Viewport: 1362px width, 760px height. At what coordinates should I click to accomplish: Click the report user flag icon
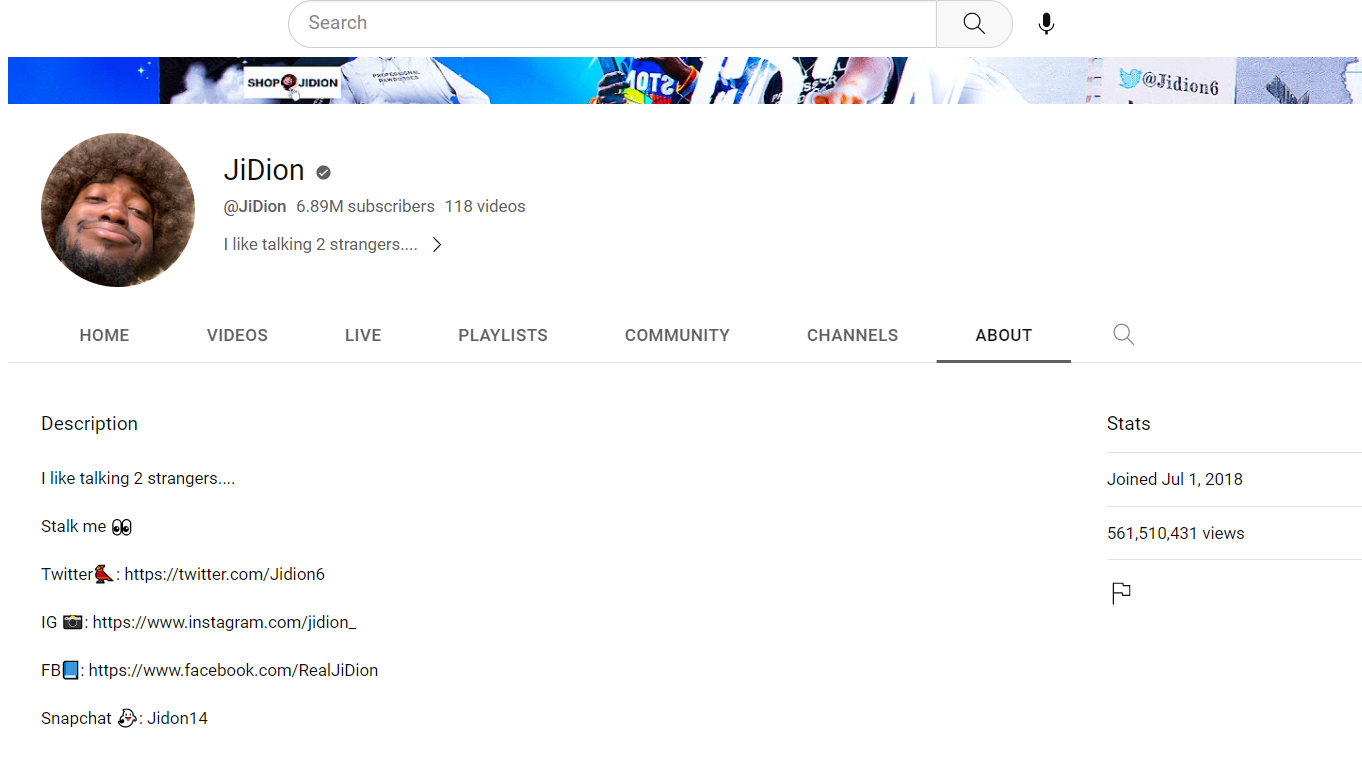click(1121, 594)
